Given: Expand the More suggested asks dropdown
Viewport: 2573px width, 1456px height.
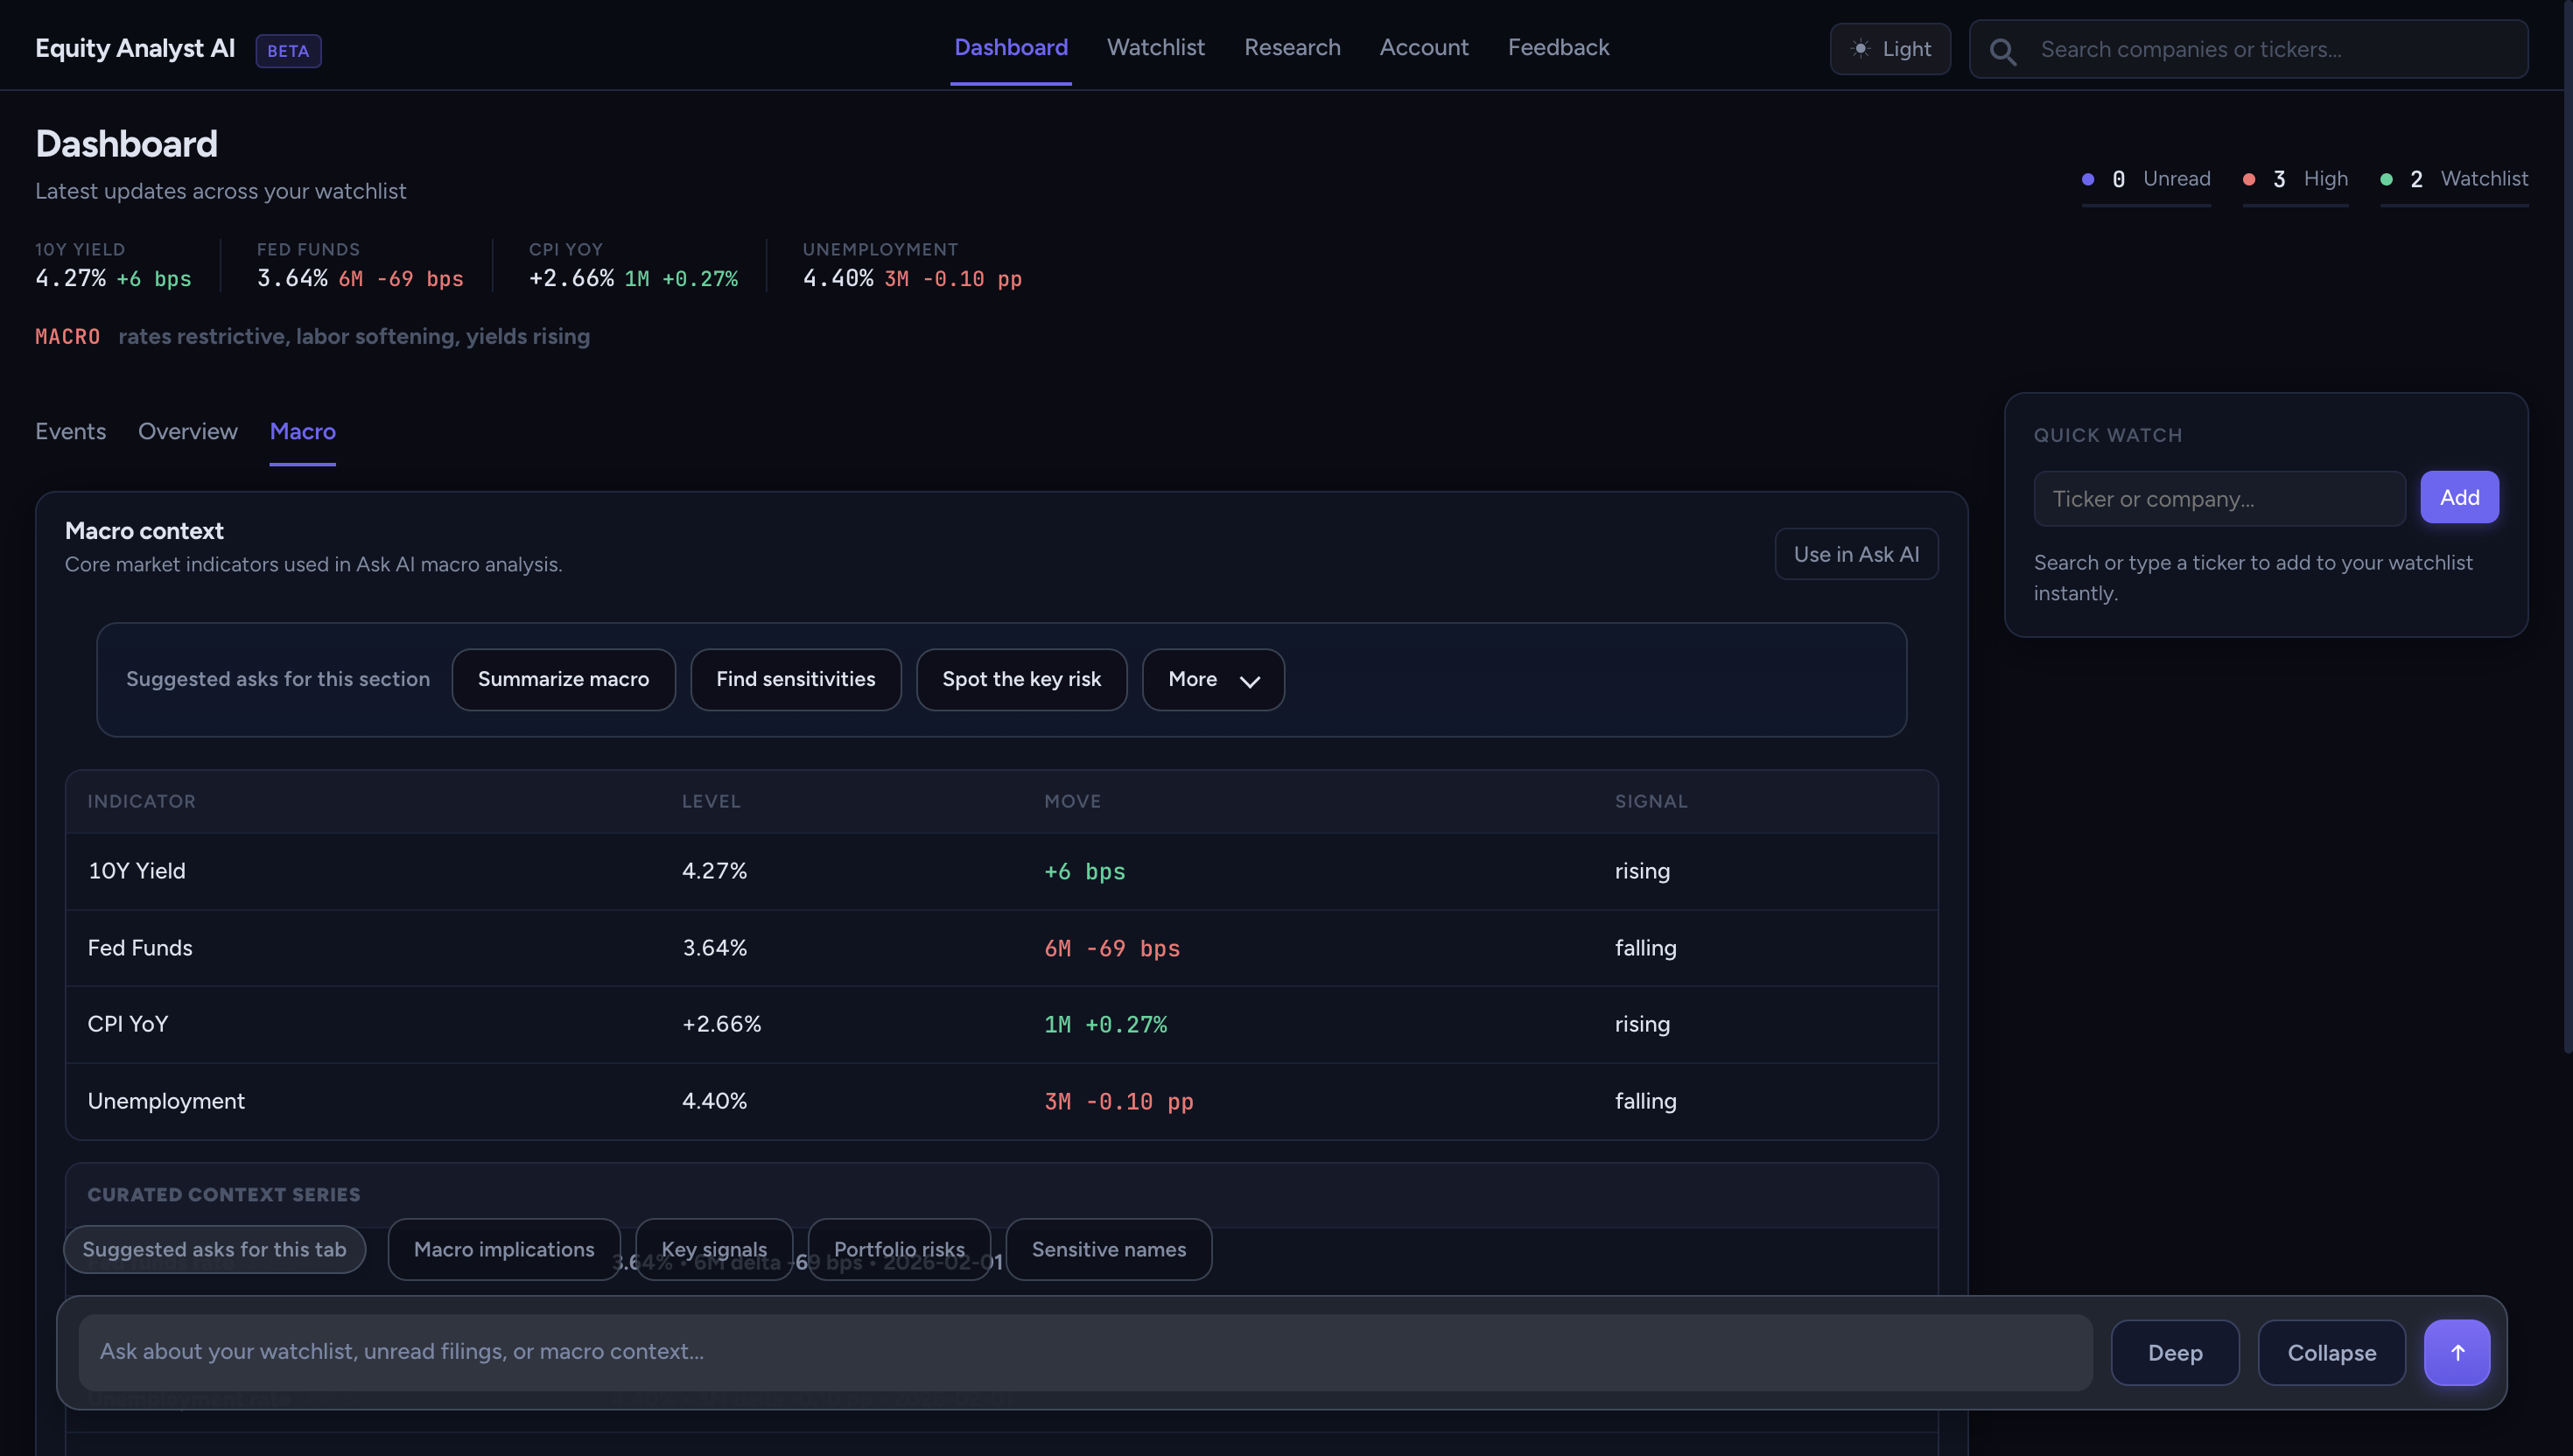Looking at the screenshot, I should [1212, 679].
